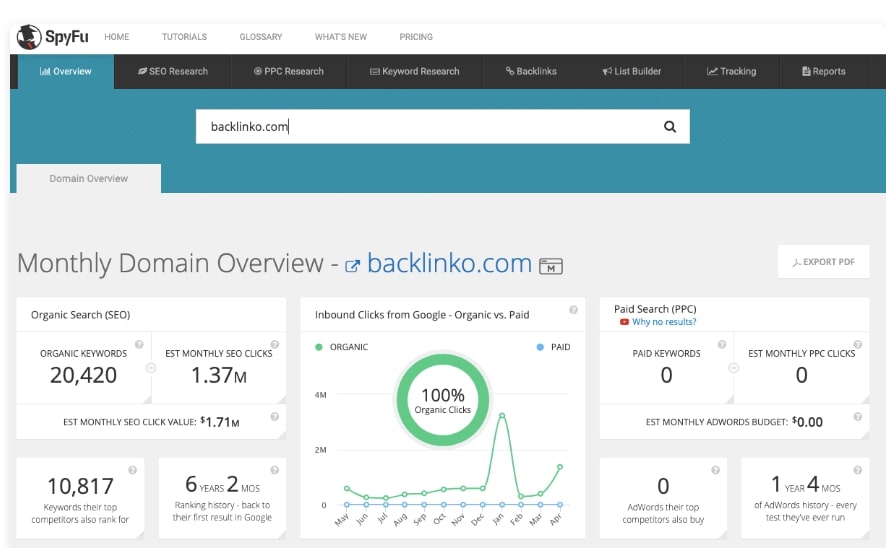886x548 pixels.
Task: Click the search magnifier icon
Action: [670, 127]
